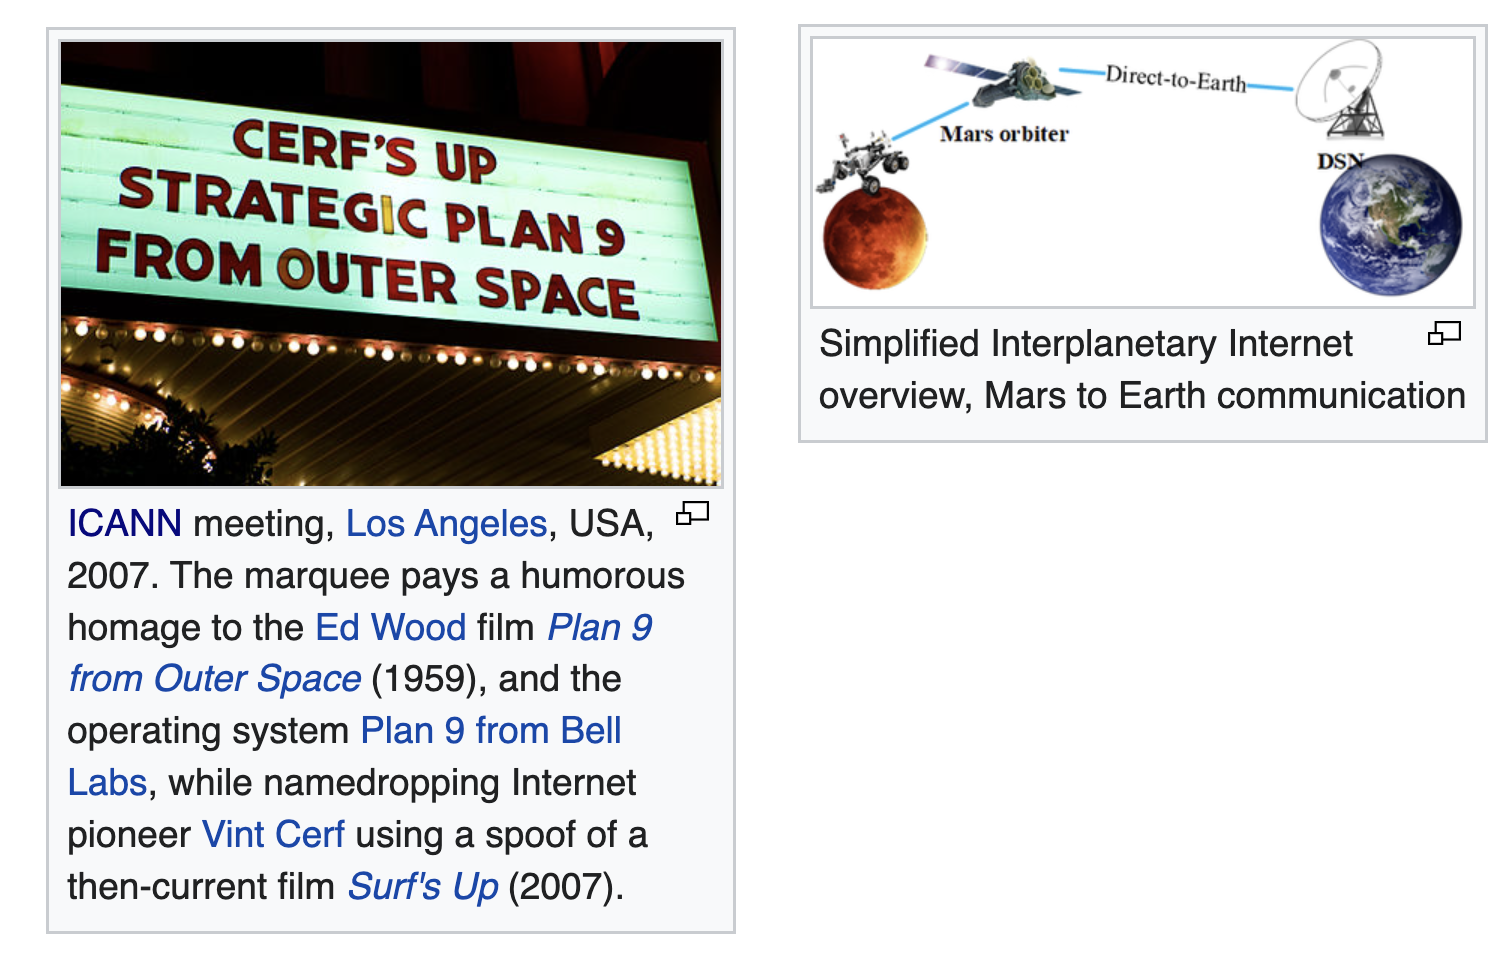Open the Surf's Up film link
1510x962 pixels.
point(422,886)
